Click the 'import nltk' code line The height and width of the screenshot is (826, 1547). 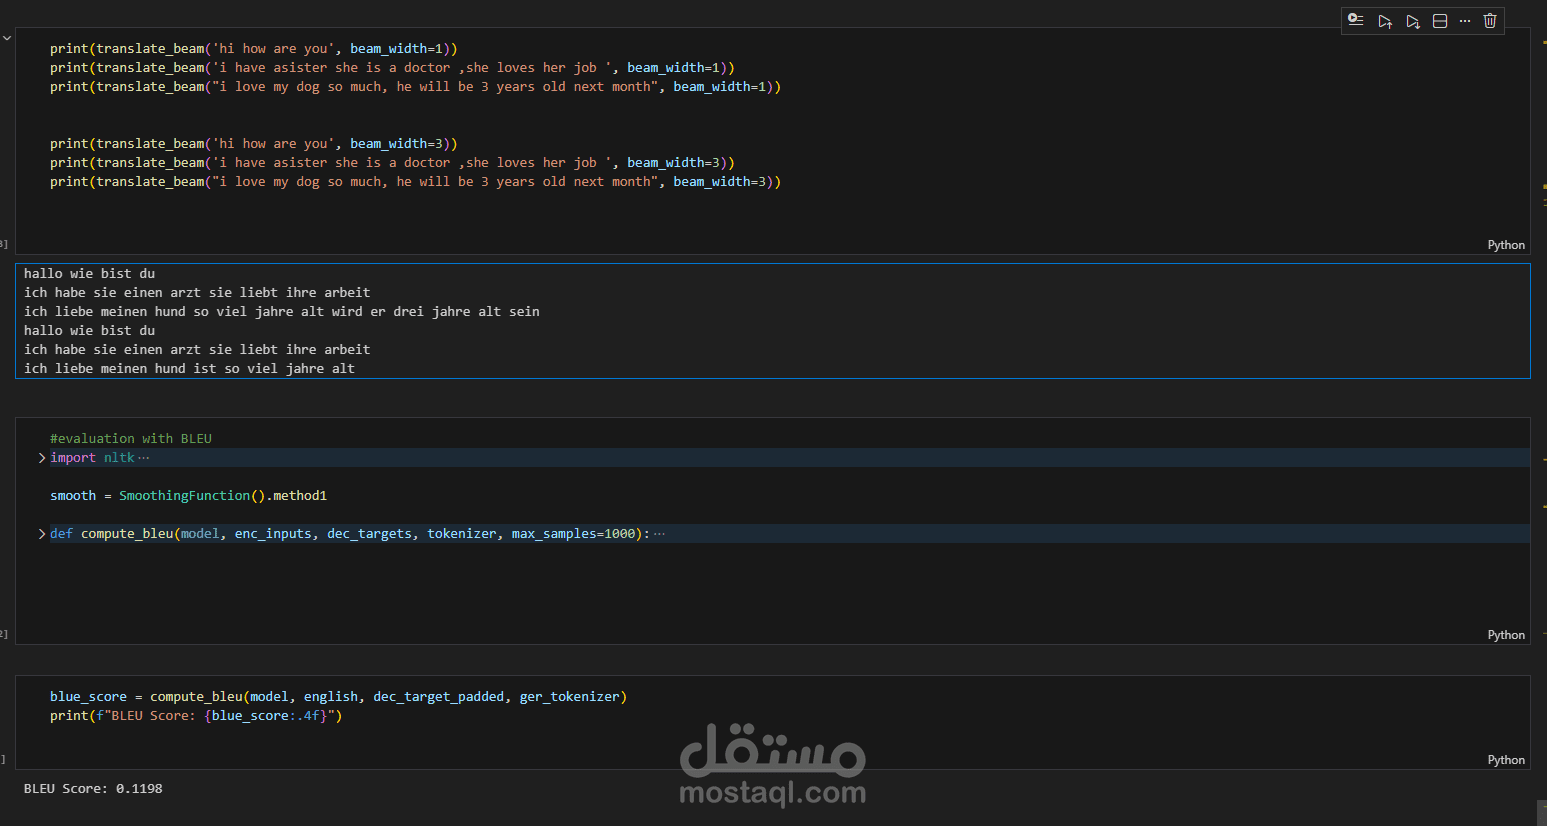pos(92,458)
